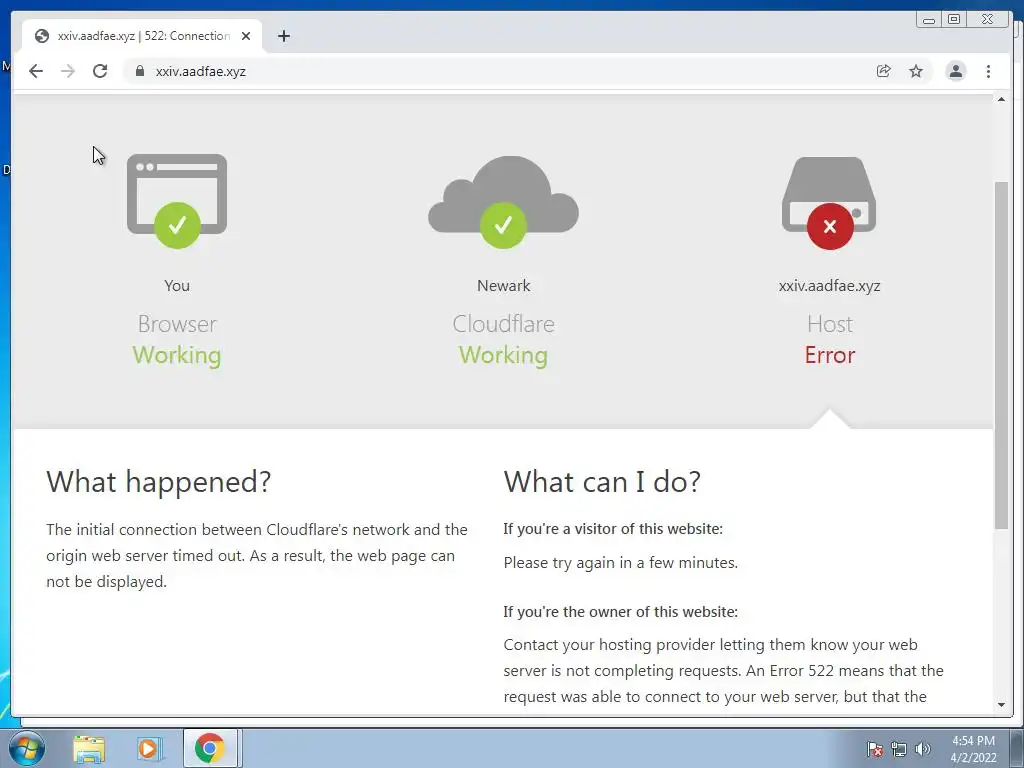
Task: Click the page scrollbar up arrow
Action: [1001, 99]
